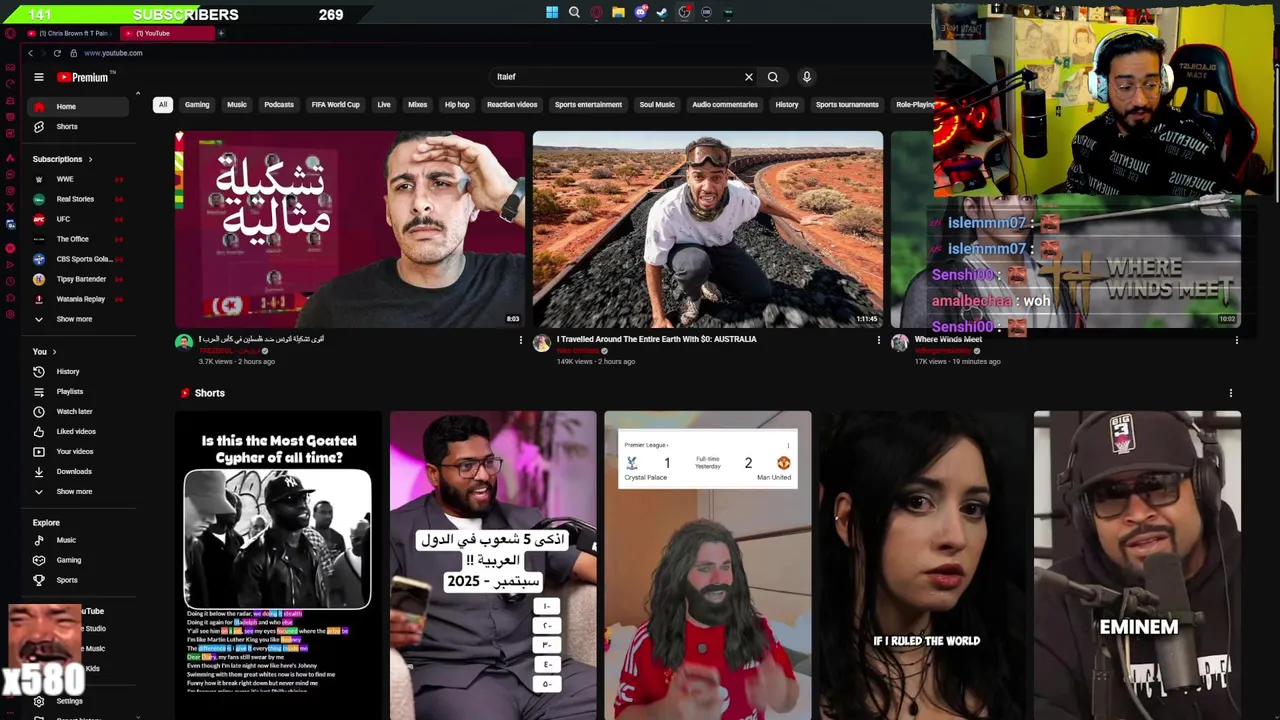
Task: Open the UFC subscription channel
Action: click(x=80, y=219)
